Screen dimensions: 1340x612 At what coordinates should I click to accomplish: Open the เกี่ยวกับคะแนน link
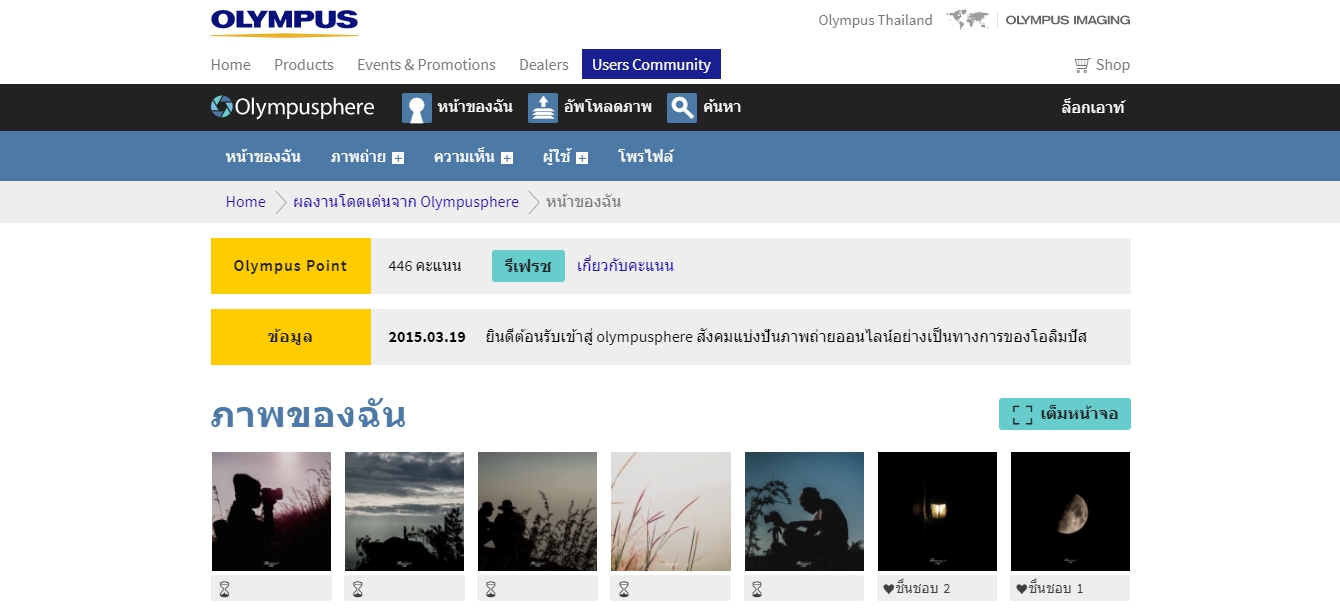[625, 266]
